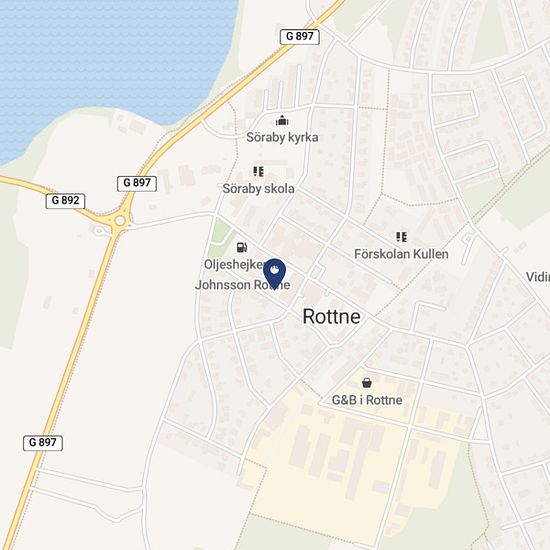The width and height of the screenshot is (550, 550).
Task: Open the G&B i Rottne label
Action: (367, 400)
